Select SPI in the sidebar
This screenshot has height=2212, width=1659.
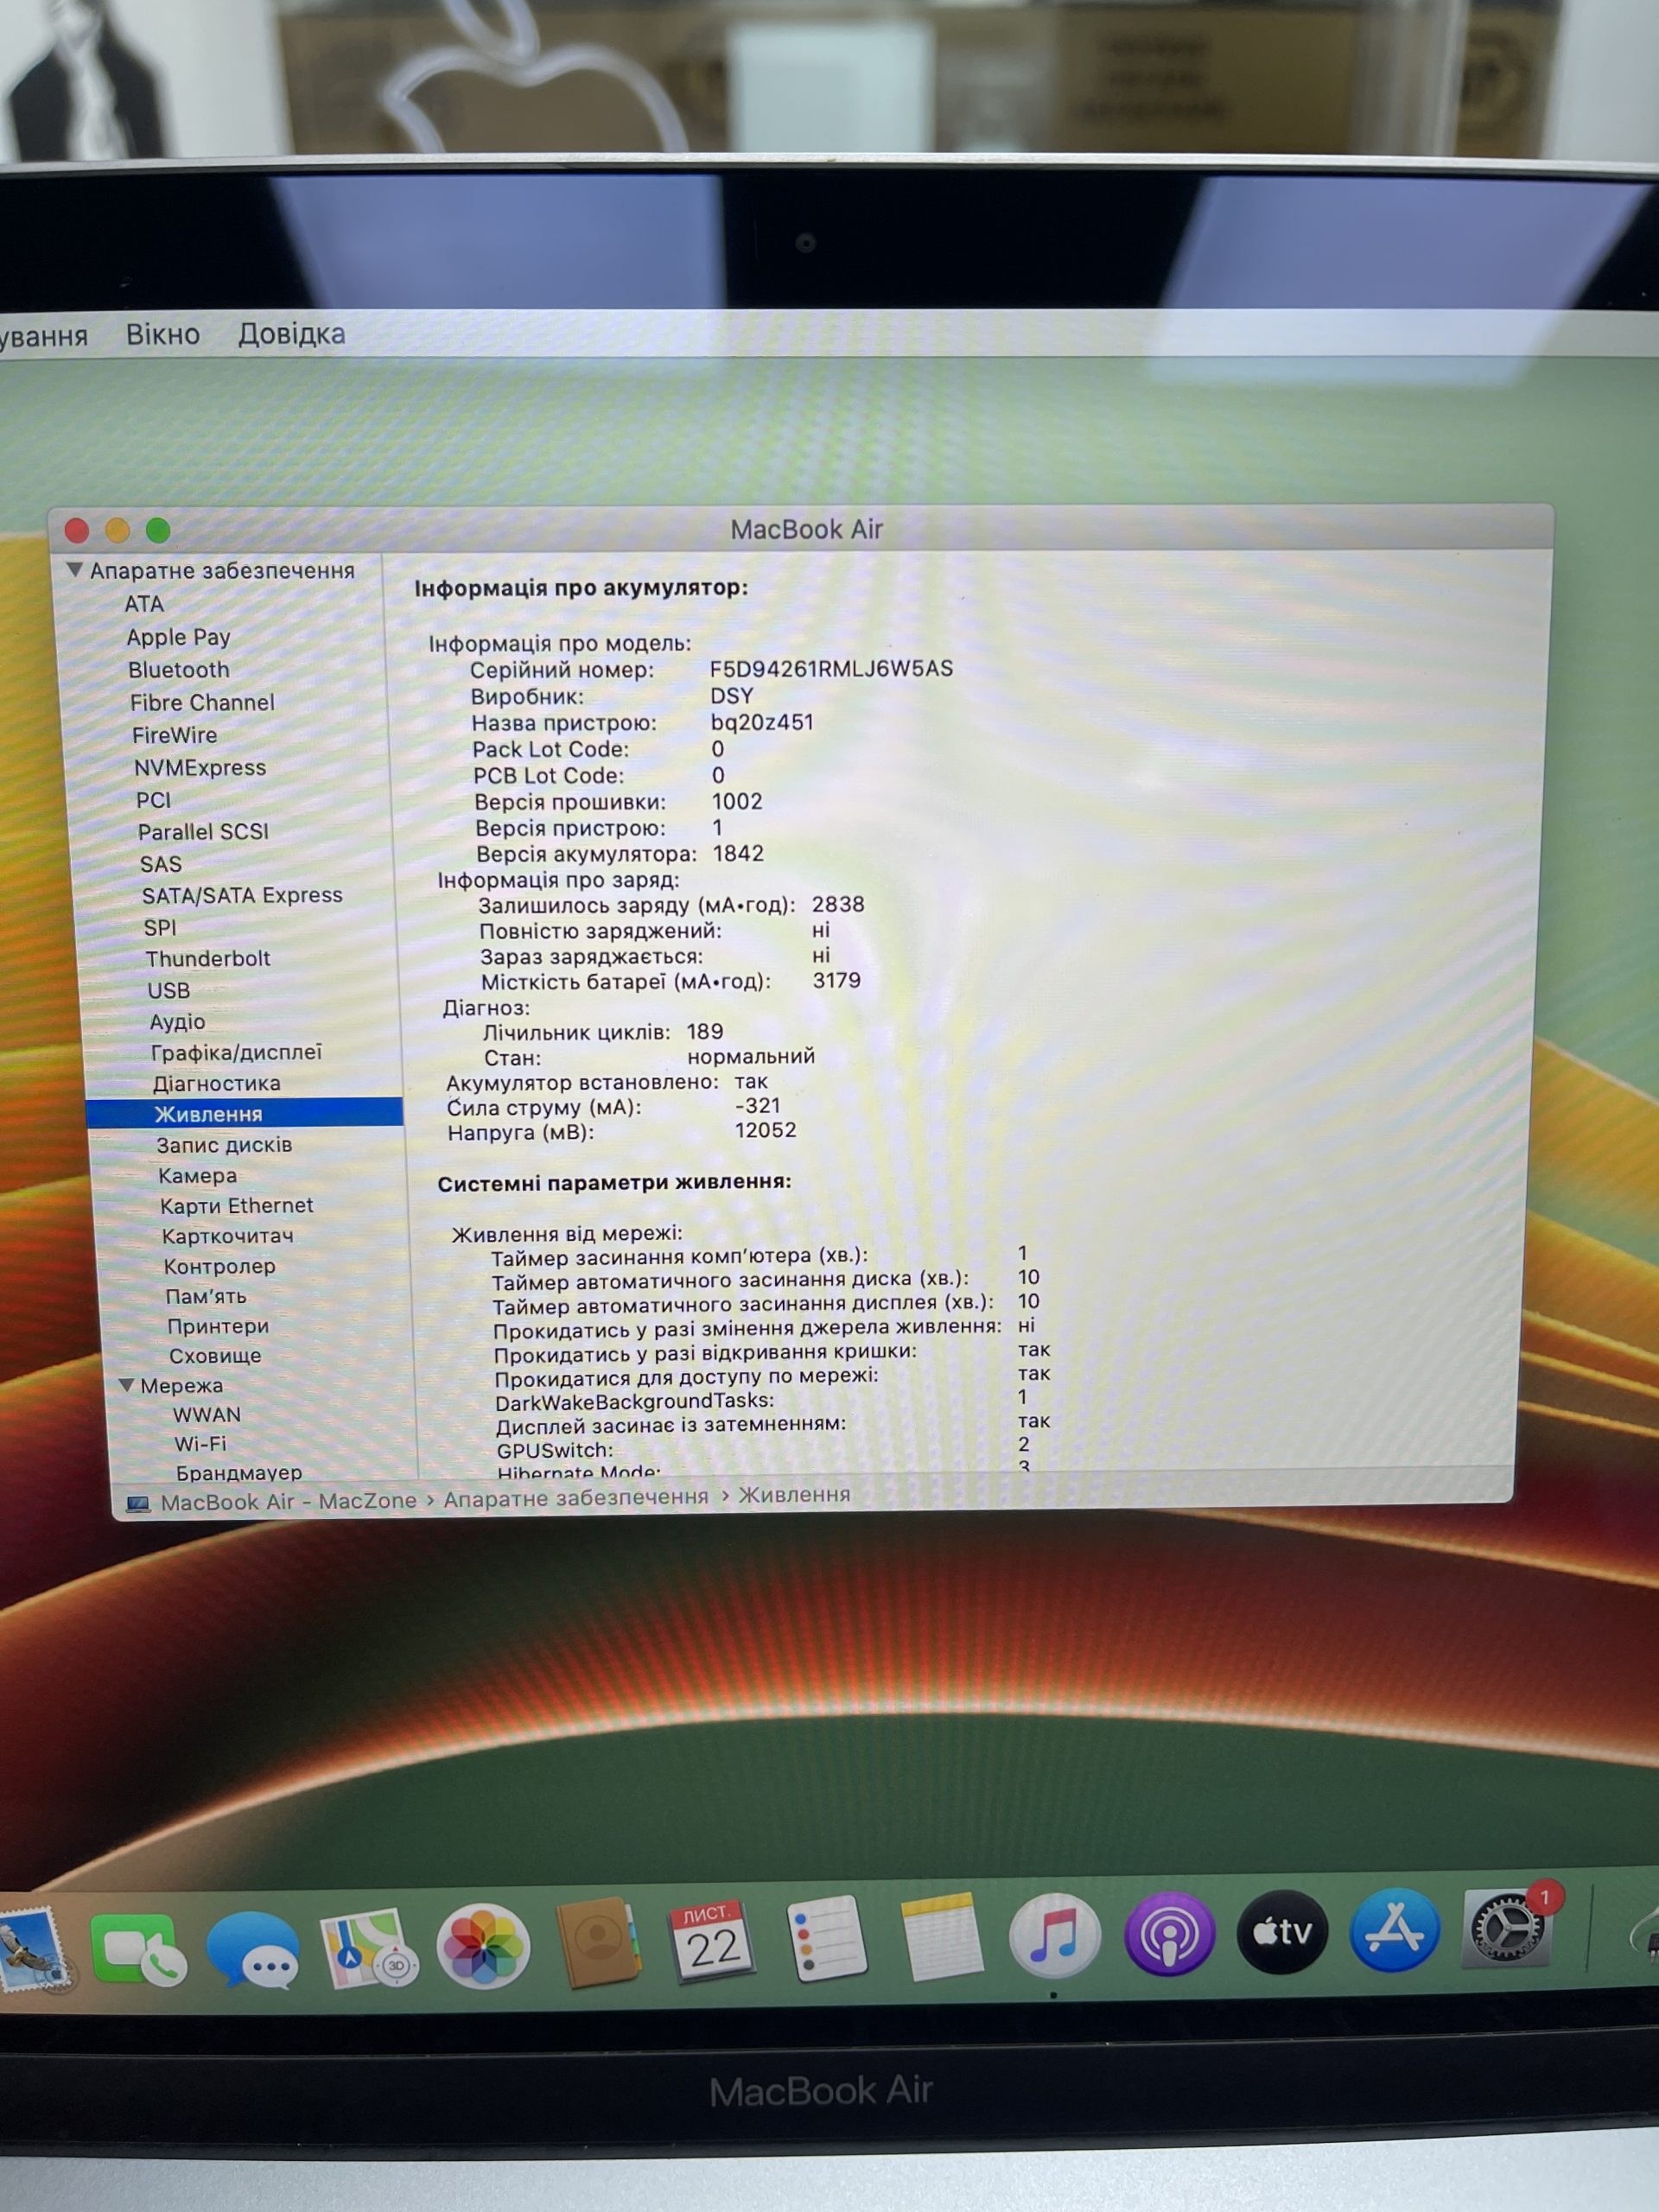[160, 928]
